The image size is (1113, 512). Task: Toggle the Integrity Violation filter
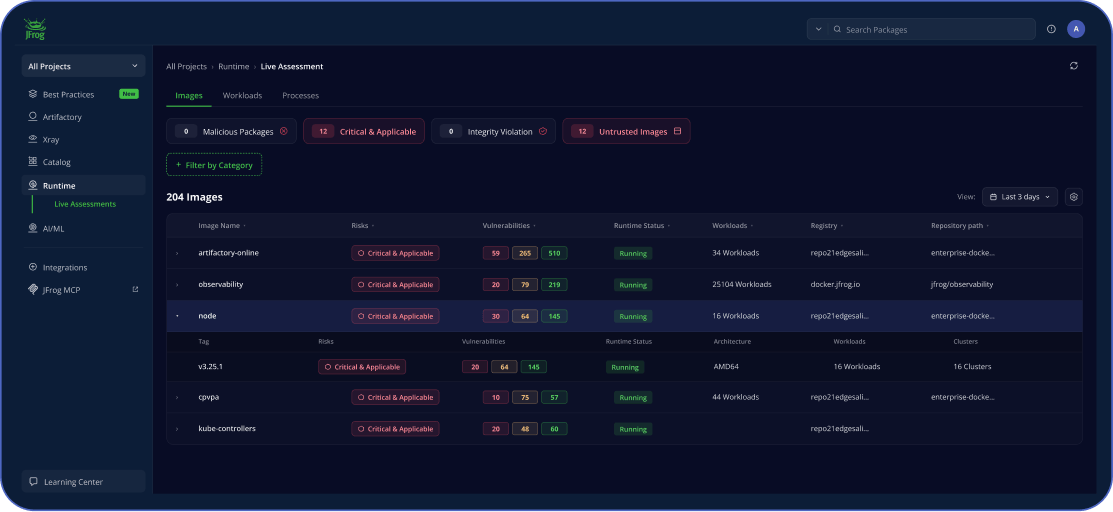click(x=493, y=131)
